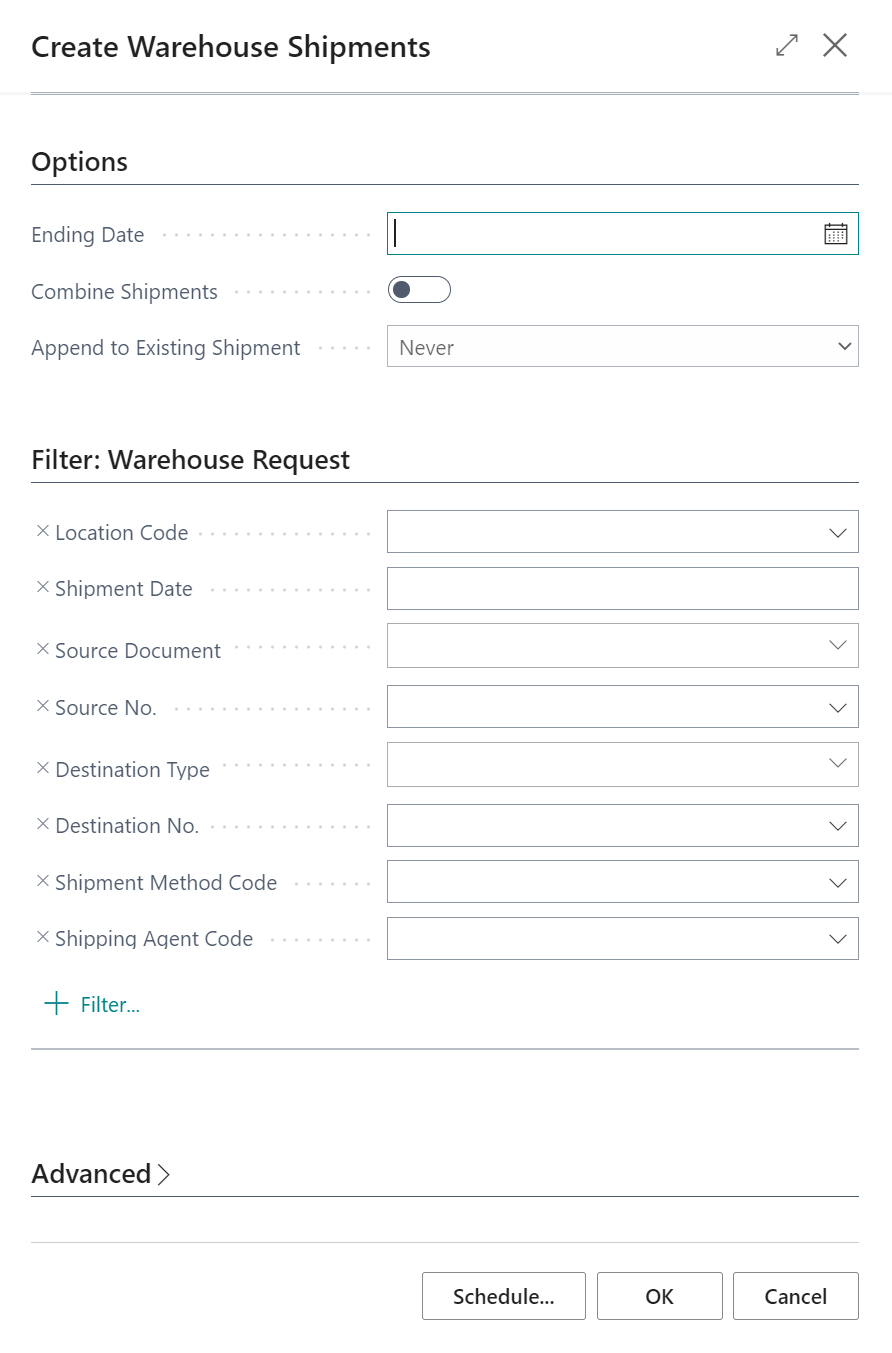Toggle the Combine Shipments switch
Image resolution: width=892 pixels, height=1353 pixels.
click(419, 290)
